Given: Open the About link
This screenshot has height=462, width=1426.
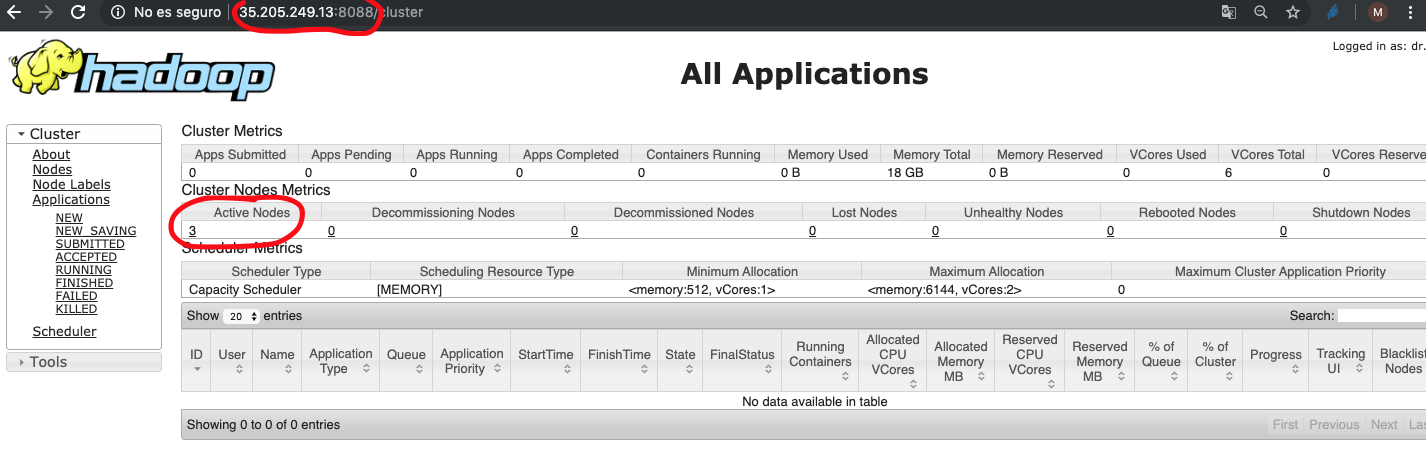Looking at the screenshot, I should pos(51,155).
